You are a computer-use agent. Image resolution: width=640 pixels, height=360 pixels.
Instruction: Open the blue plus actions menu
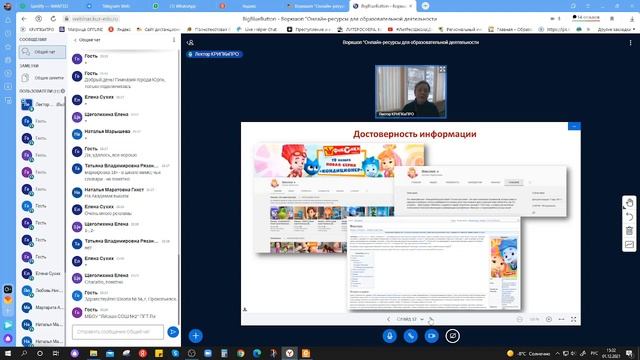coord(196,336)
